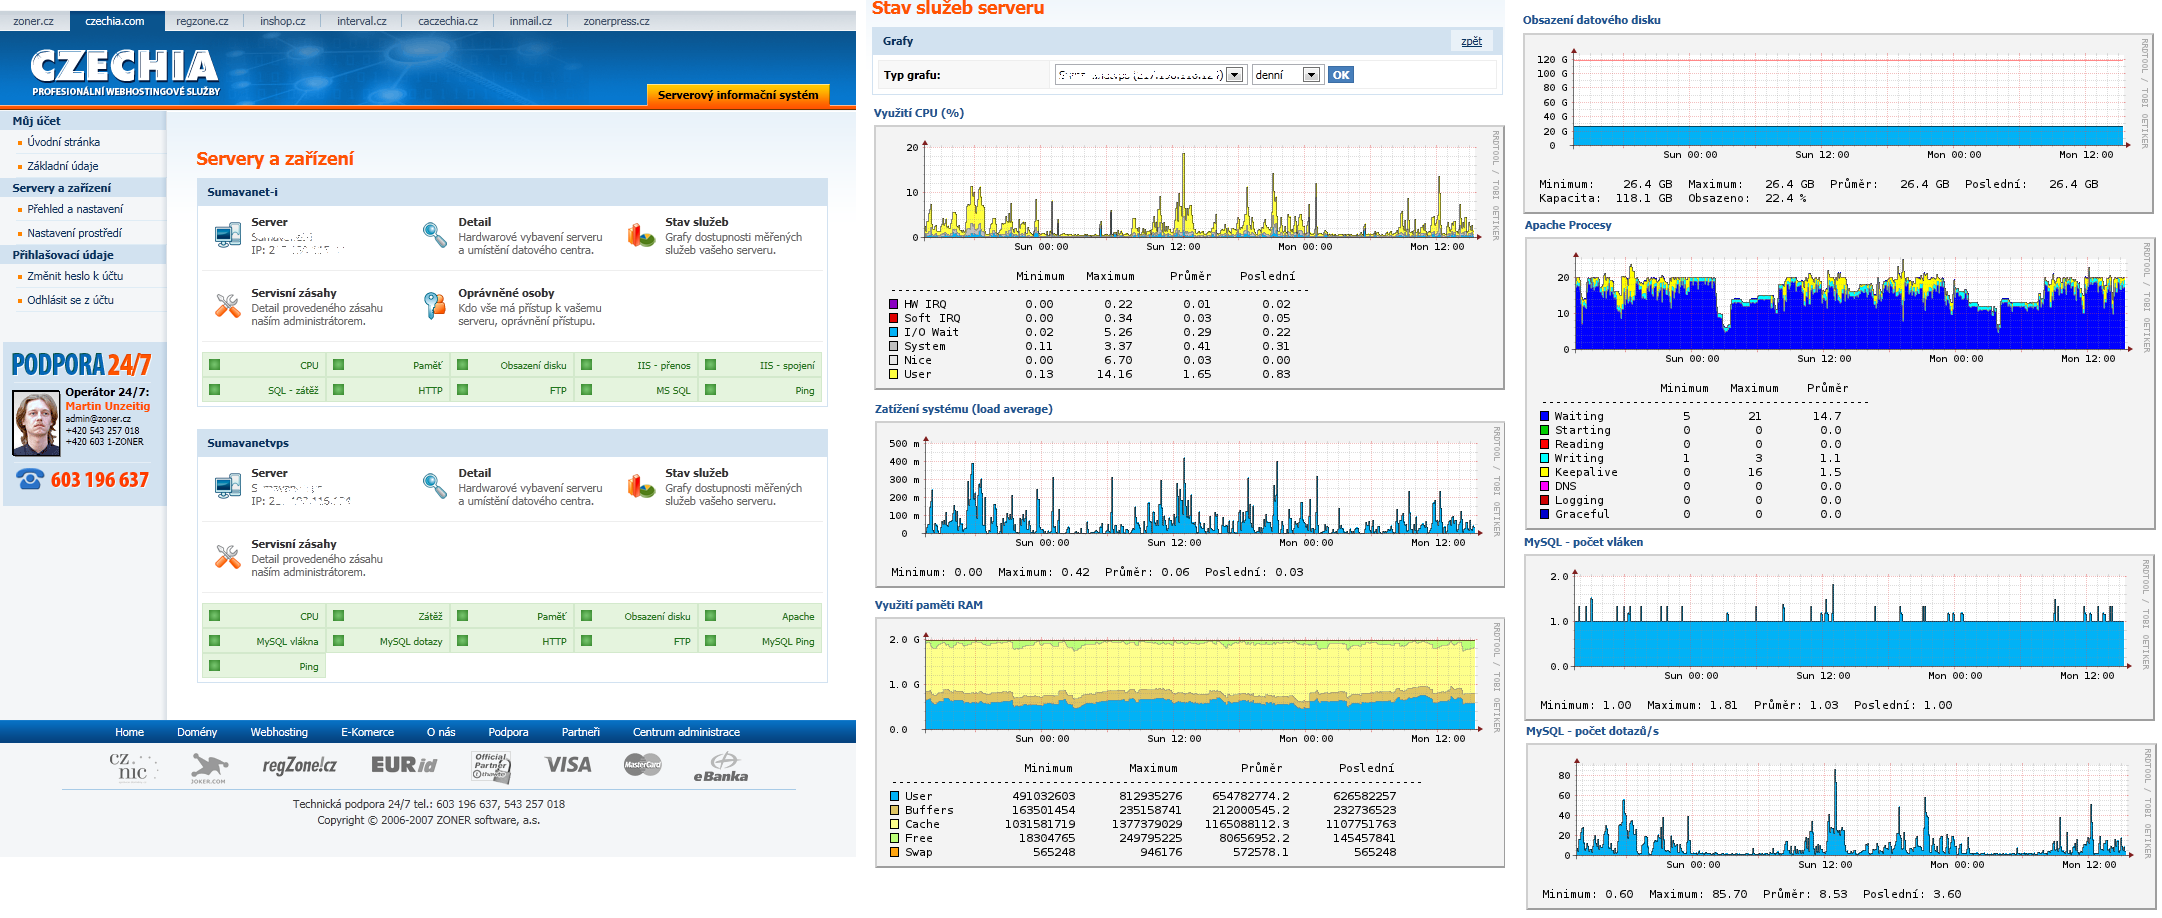
Task: Click Servisní zásahy tools icon under Sumavanetvps
Action: (228, 557)
